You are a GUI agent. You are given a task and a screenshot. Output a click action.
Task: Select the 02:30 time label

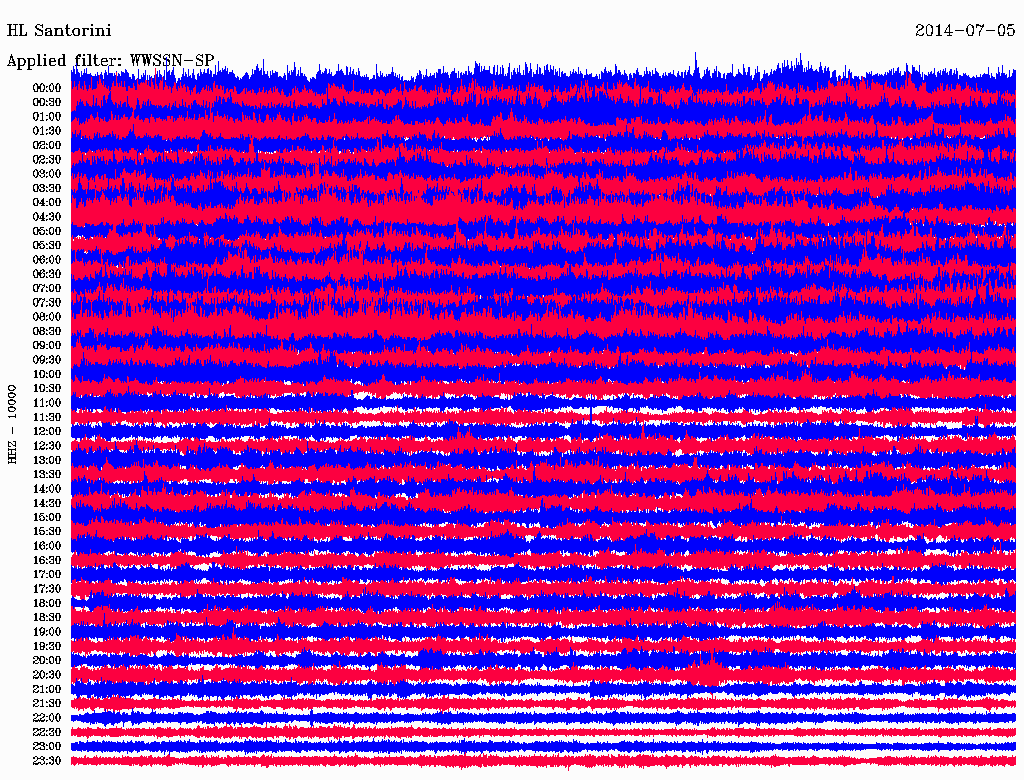pos(47,160)
